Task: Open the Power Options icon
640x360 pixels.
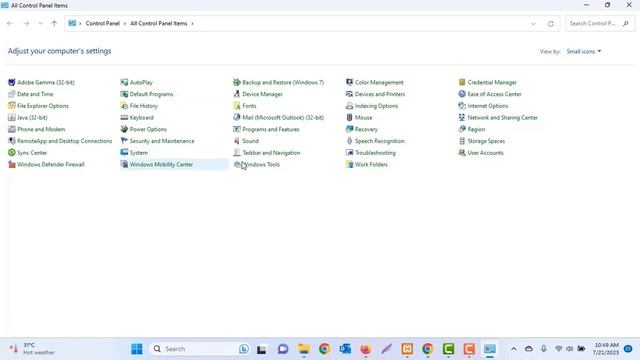Action: 124,129
